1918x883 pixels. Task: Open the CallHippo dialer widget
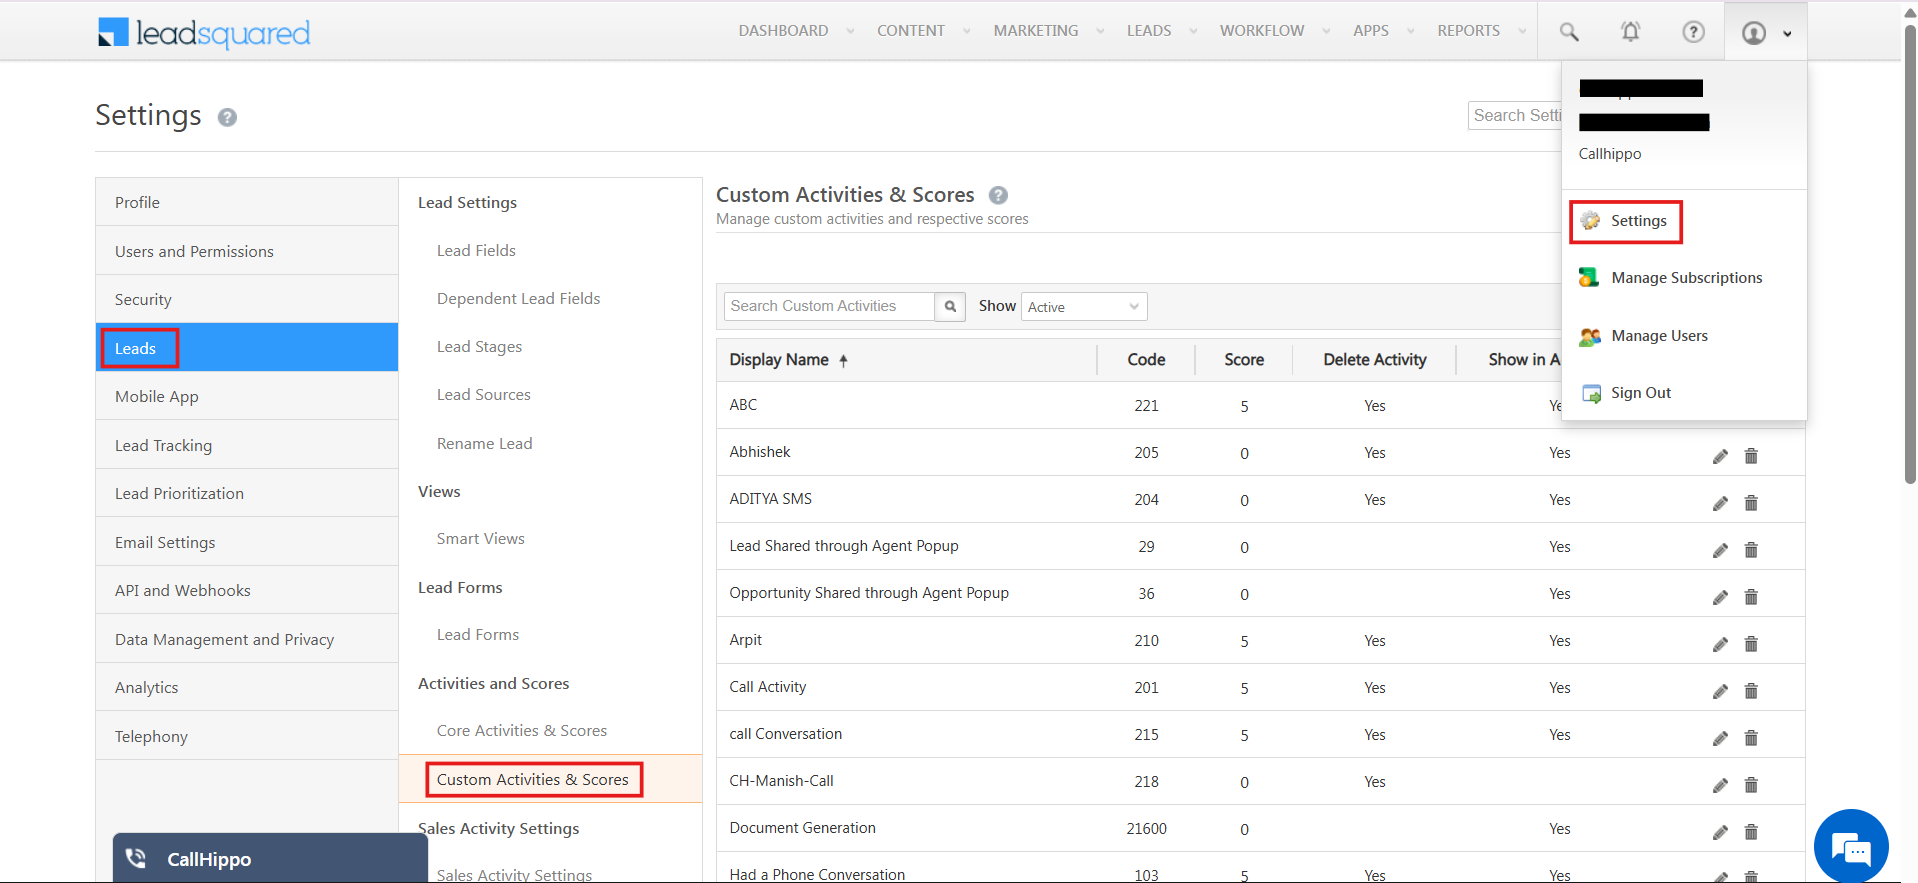tap(270, 858)
